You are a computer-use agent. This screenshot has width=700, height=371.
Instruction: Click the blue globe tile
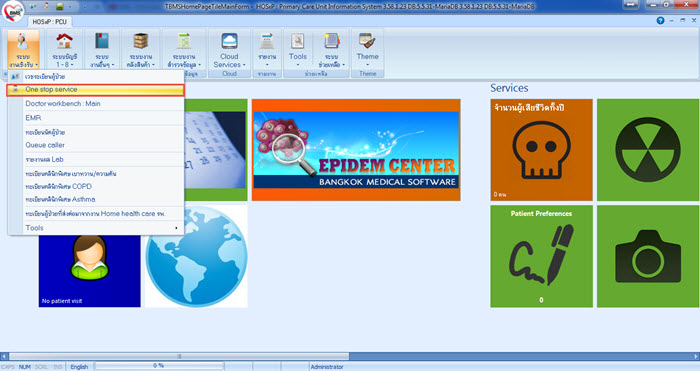(x=196, y=256)
